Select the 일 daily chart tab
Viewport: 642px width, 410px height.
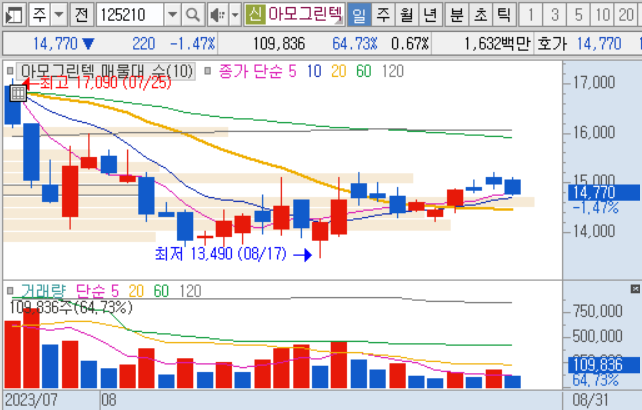(359, 15)
